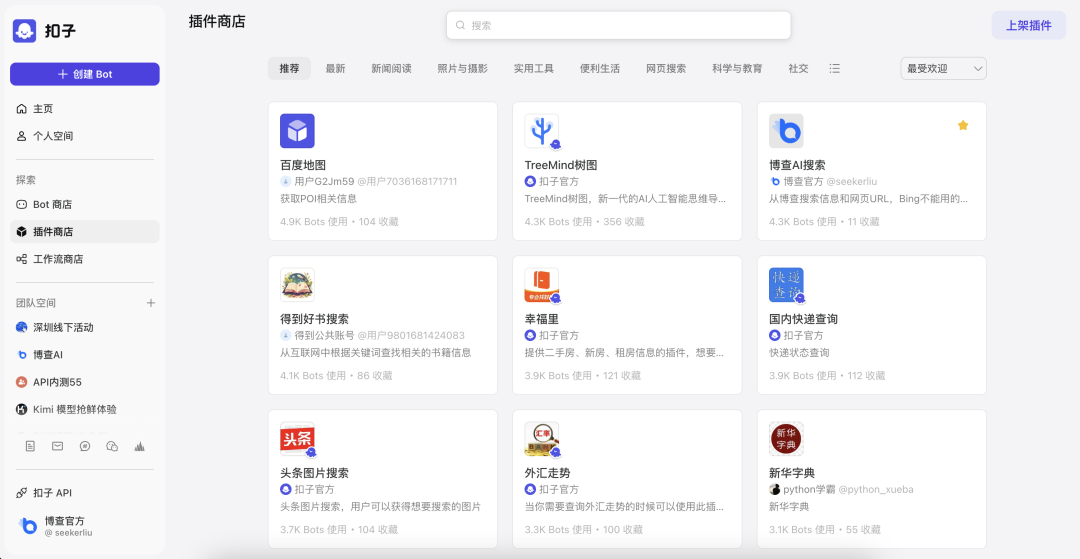
Task: Click the TreeMind树图 card title
Action: (561, 165)
